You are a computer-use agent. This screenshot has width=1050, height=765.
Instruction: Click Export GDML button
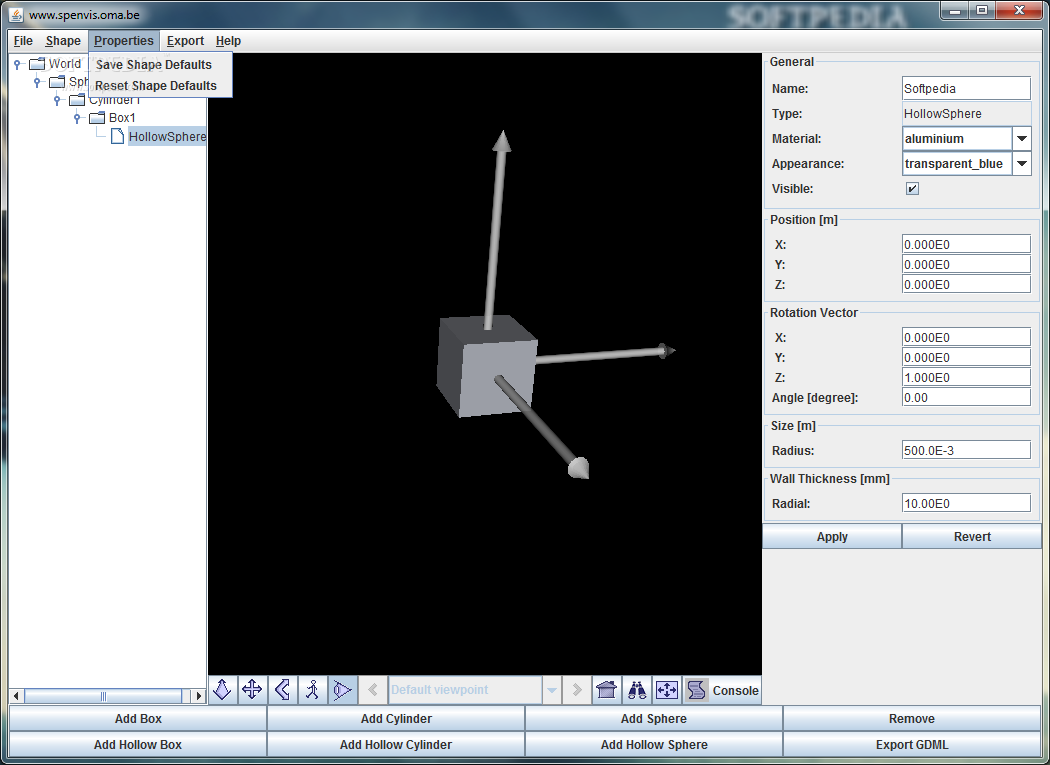(912, 745)
